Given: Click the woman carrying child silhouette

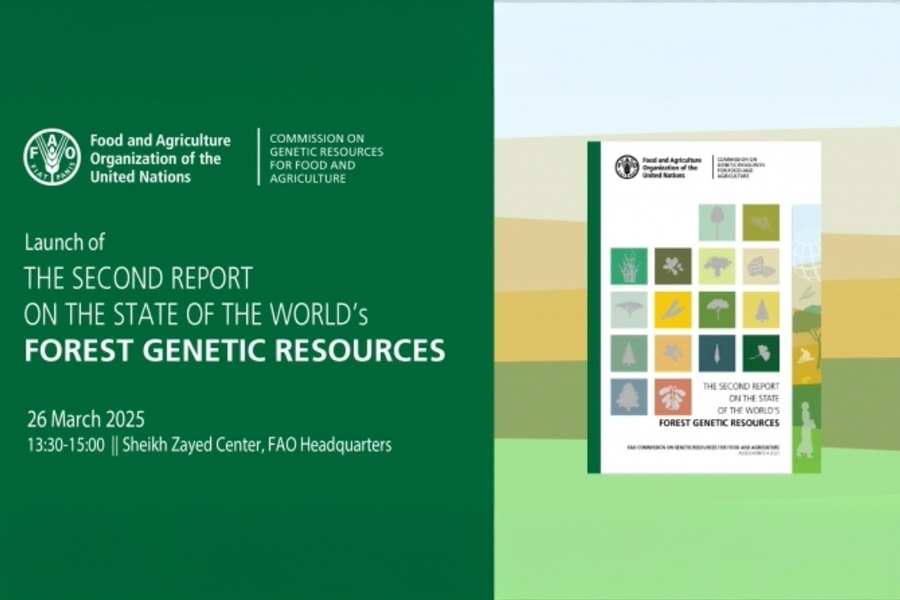Looking at the screenshot, I should point(805,429).
